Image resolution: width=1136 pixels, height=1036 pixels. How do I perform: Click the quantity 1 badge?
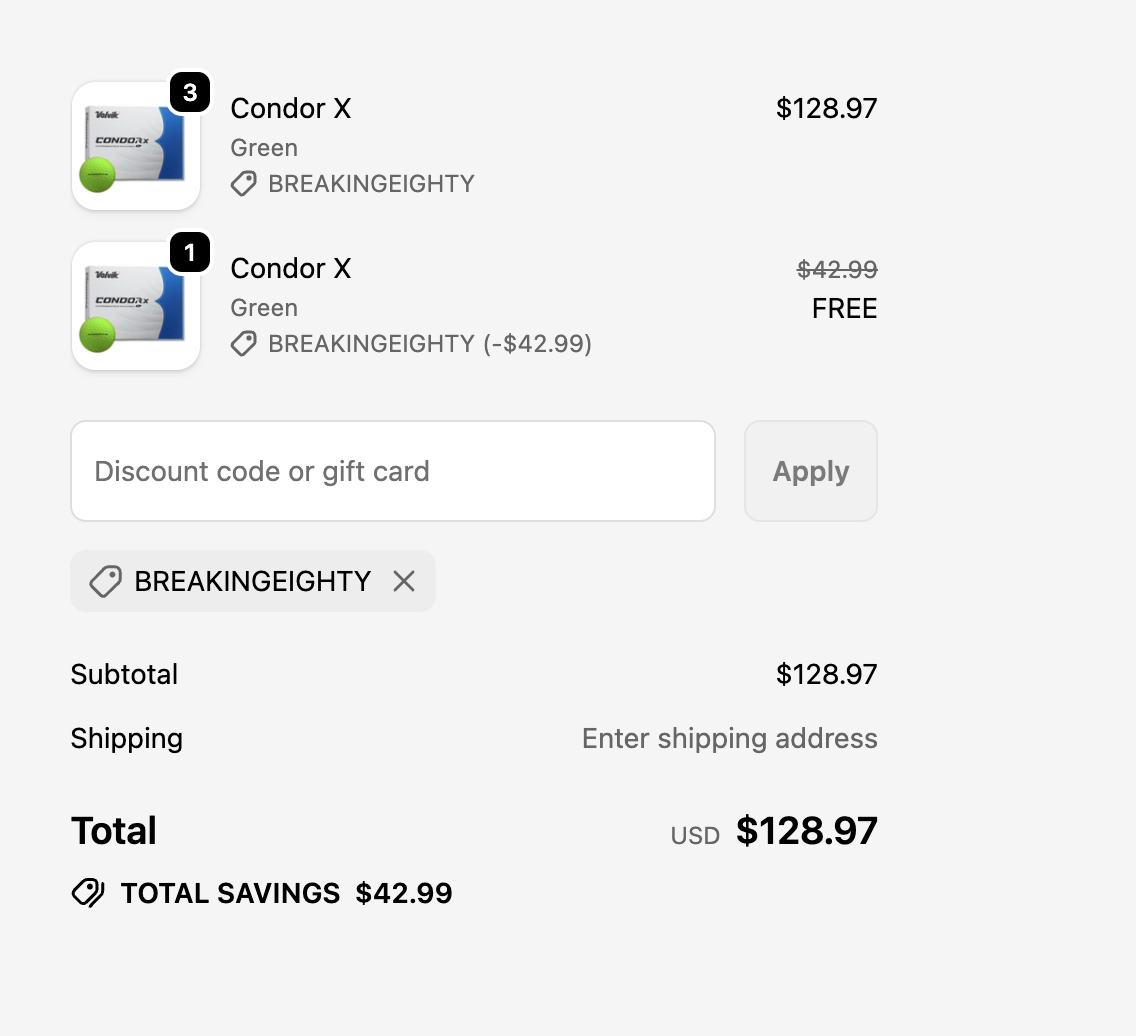190,252
